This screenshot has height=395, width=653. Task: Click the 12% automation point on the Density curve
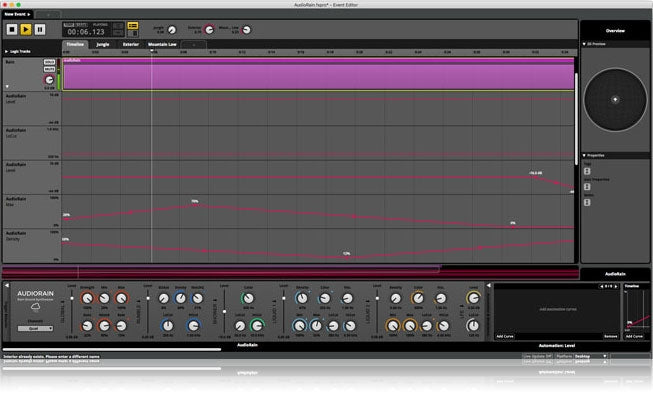pyautogui.click(x=346, y=258)
